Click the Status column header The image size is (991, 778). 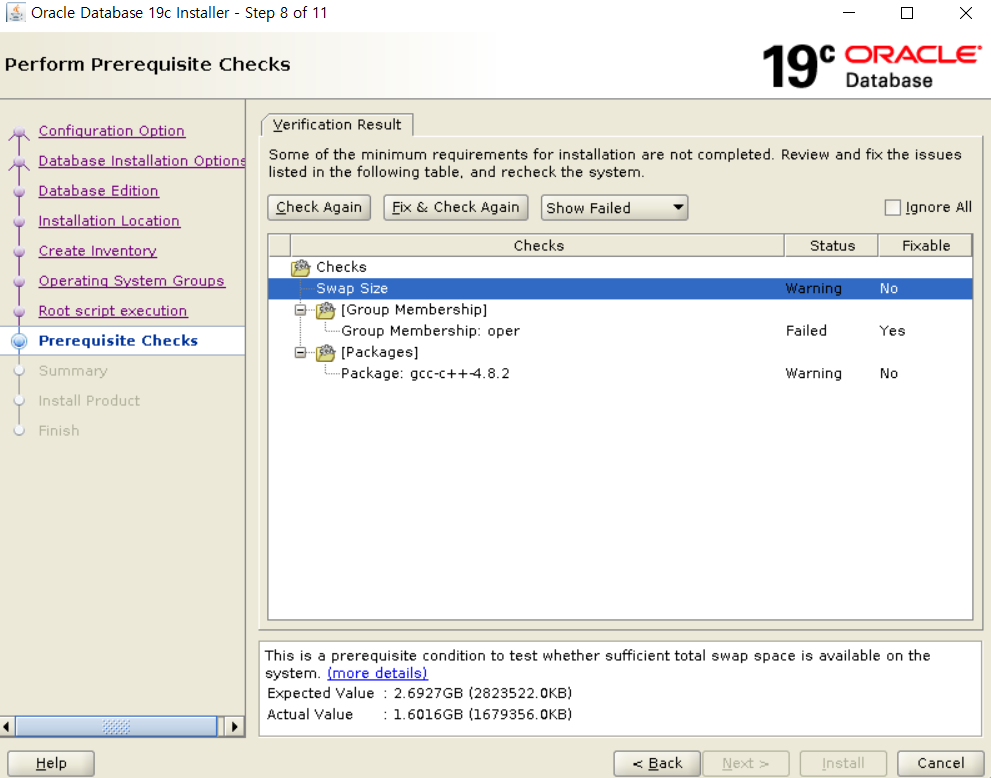pos(832,246)
